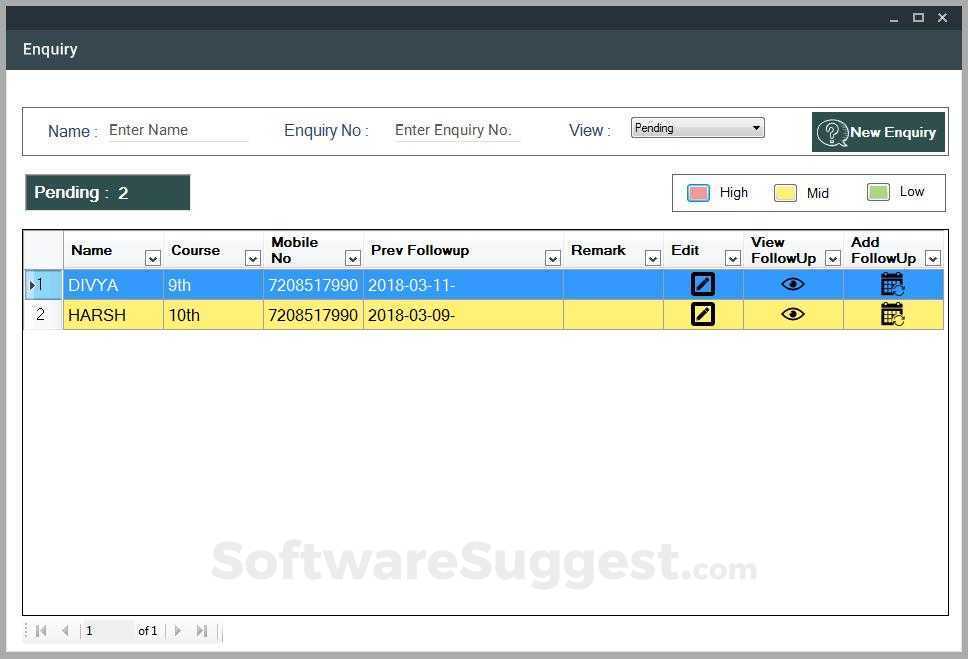
Task: Show follow-ups via DIVYA's eye icon
Action: 793,284
